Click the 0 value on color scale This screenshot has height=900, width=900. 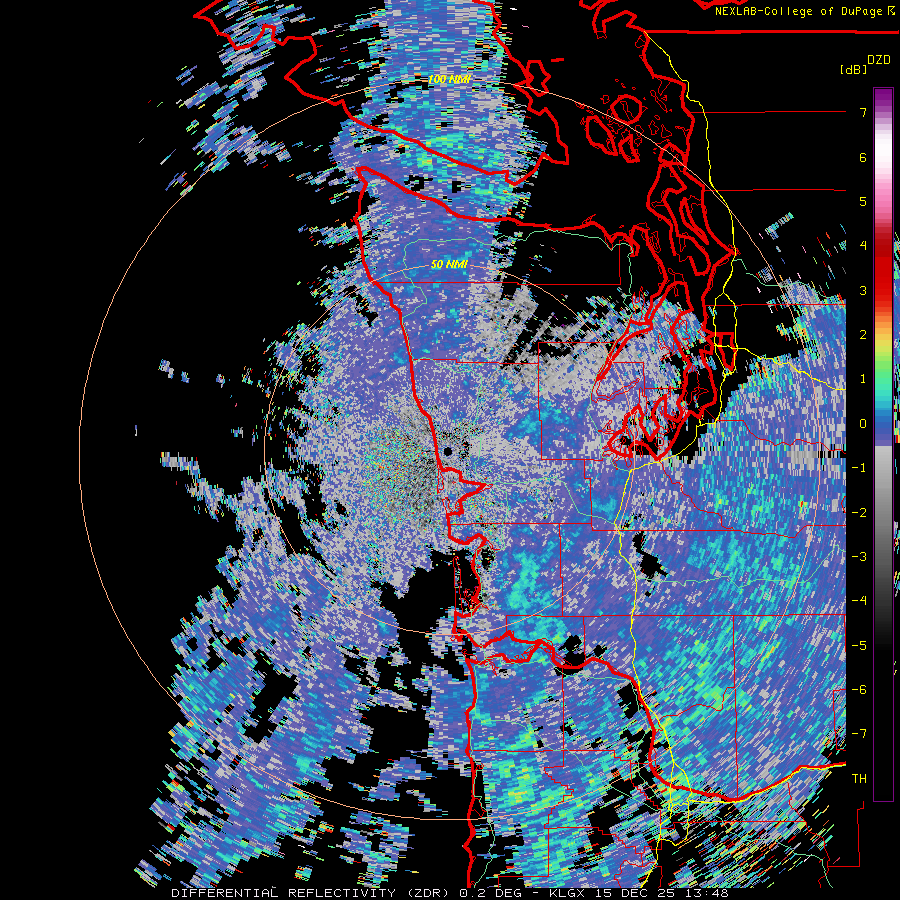[x=863, y=424]
